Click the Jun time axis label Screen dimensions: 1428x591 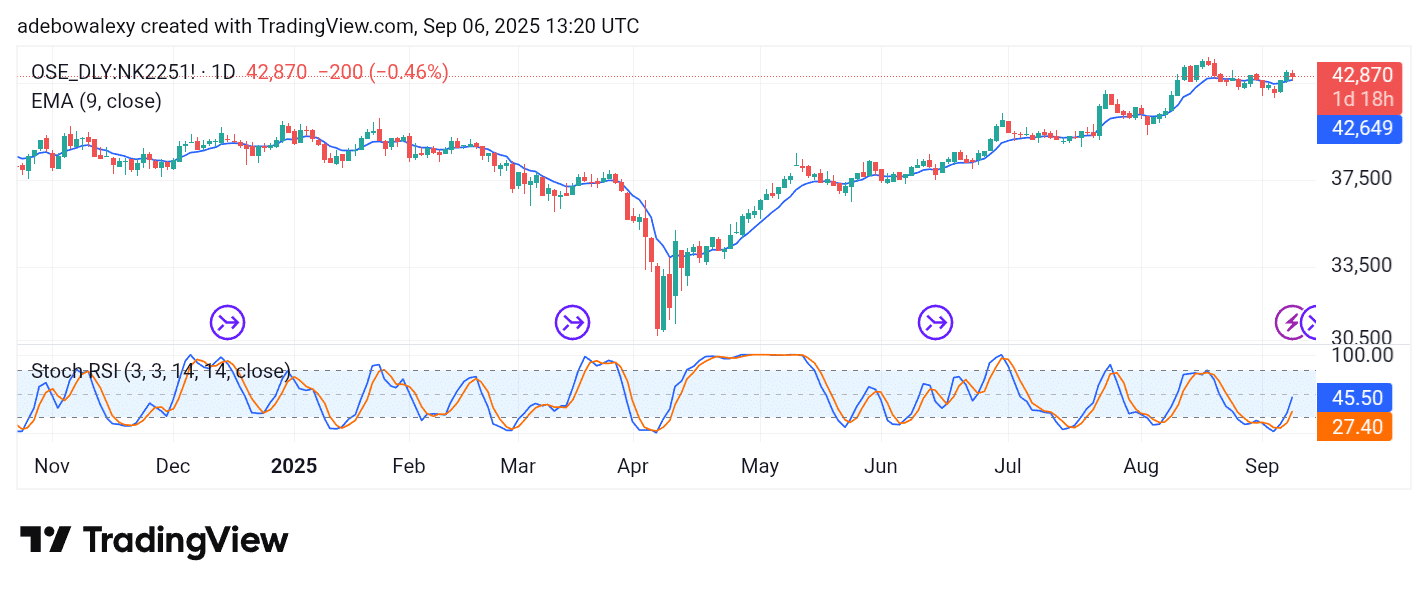[881, 466]
